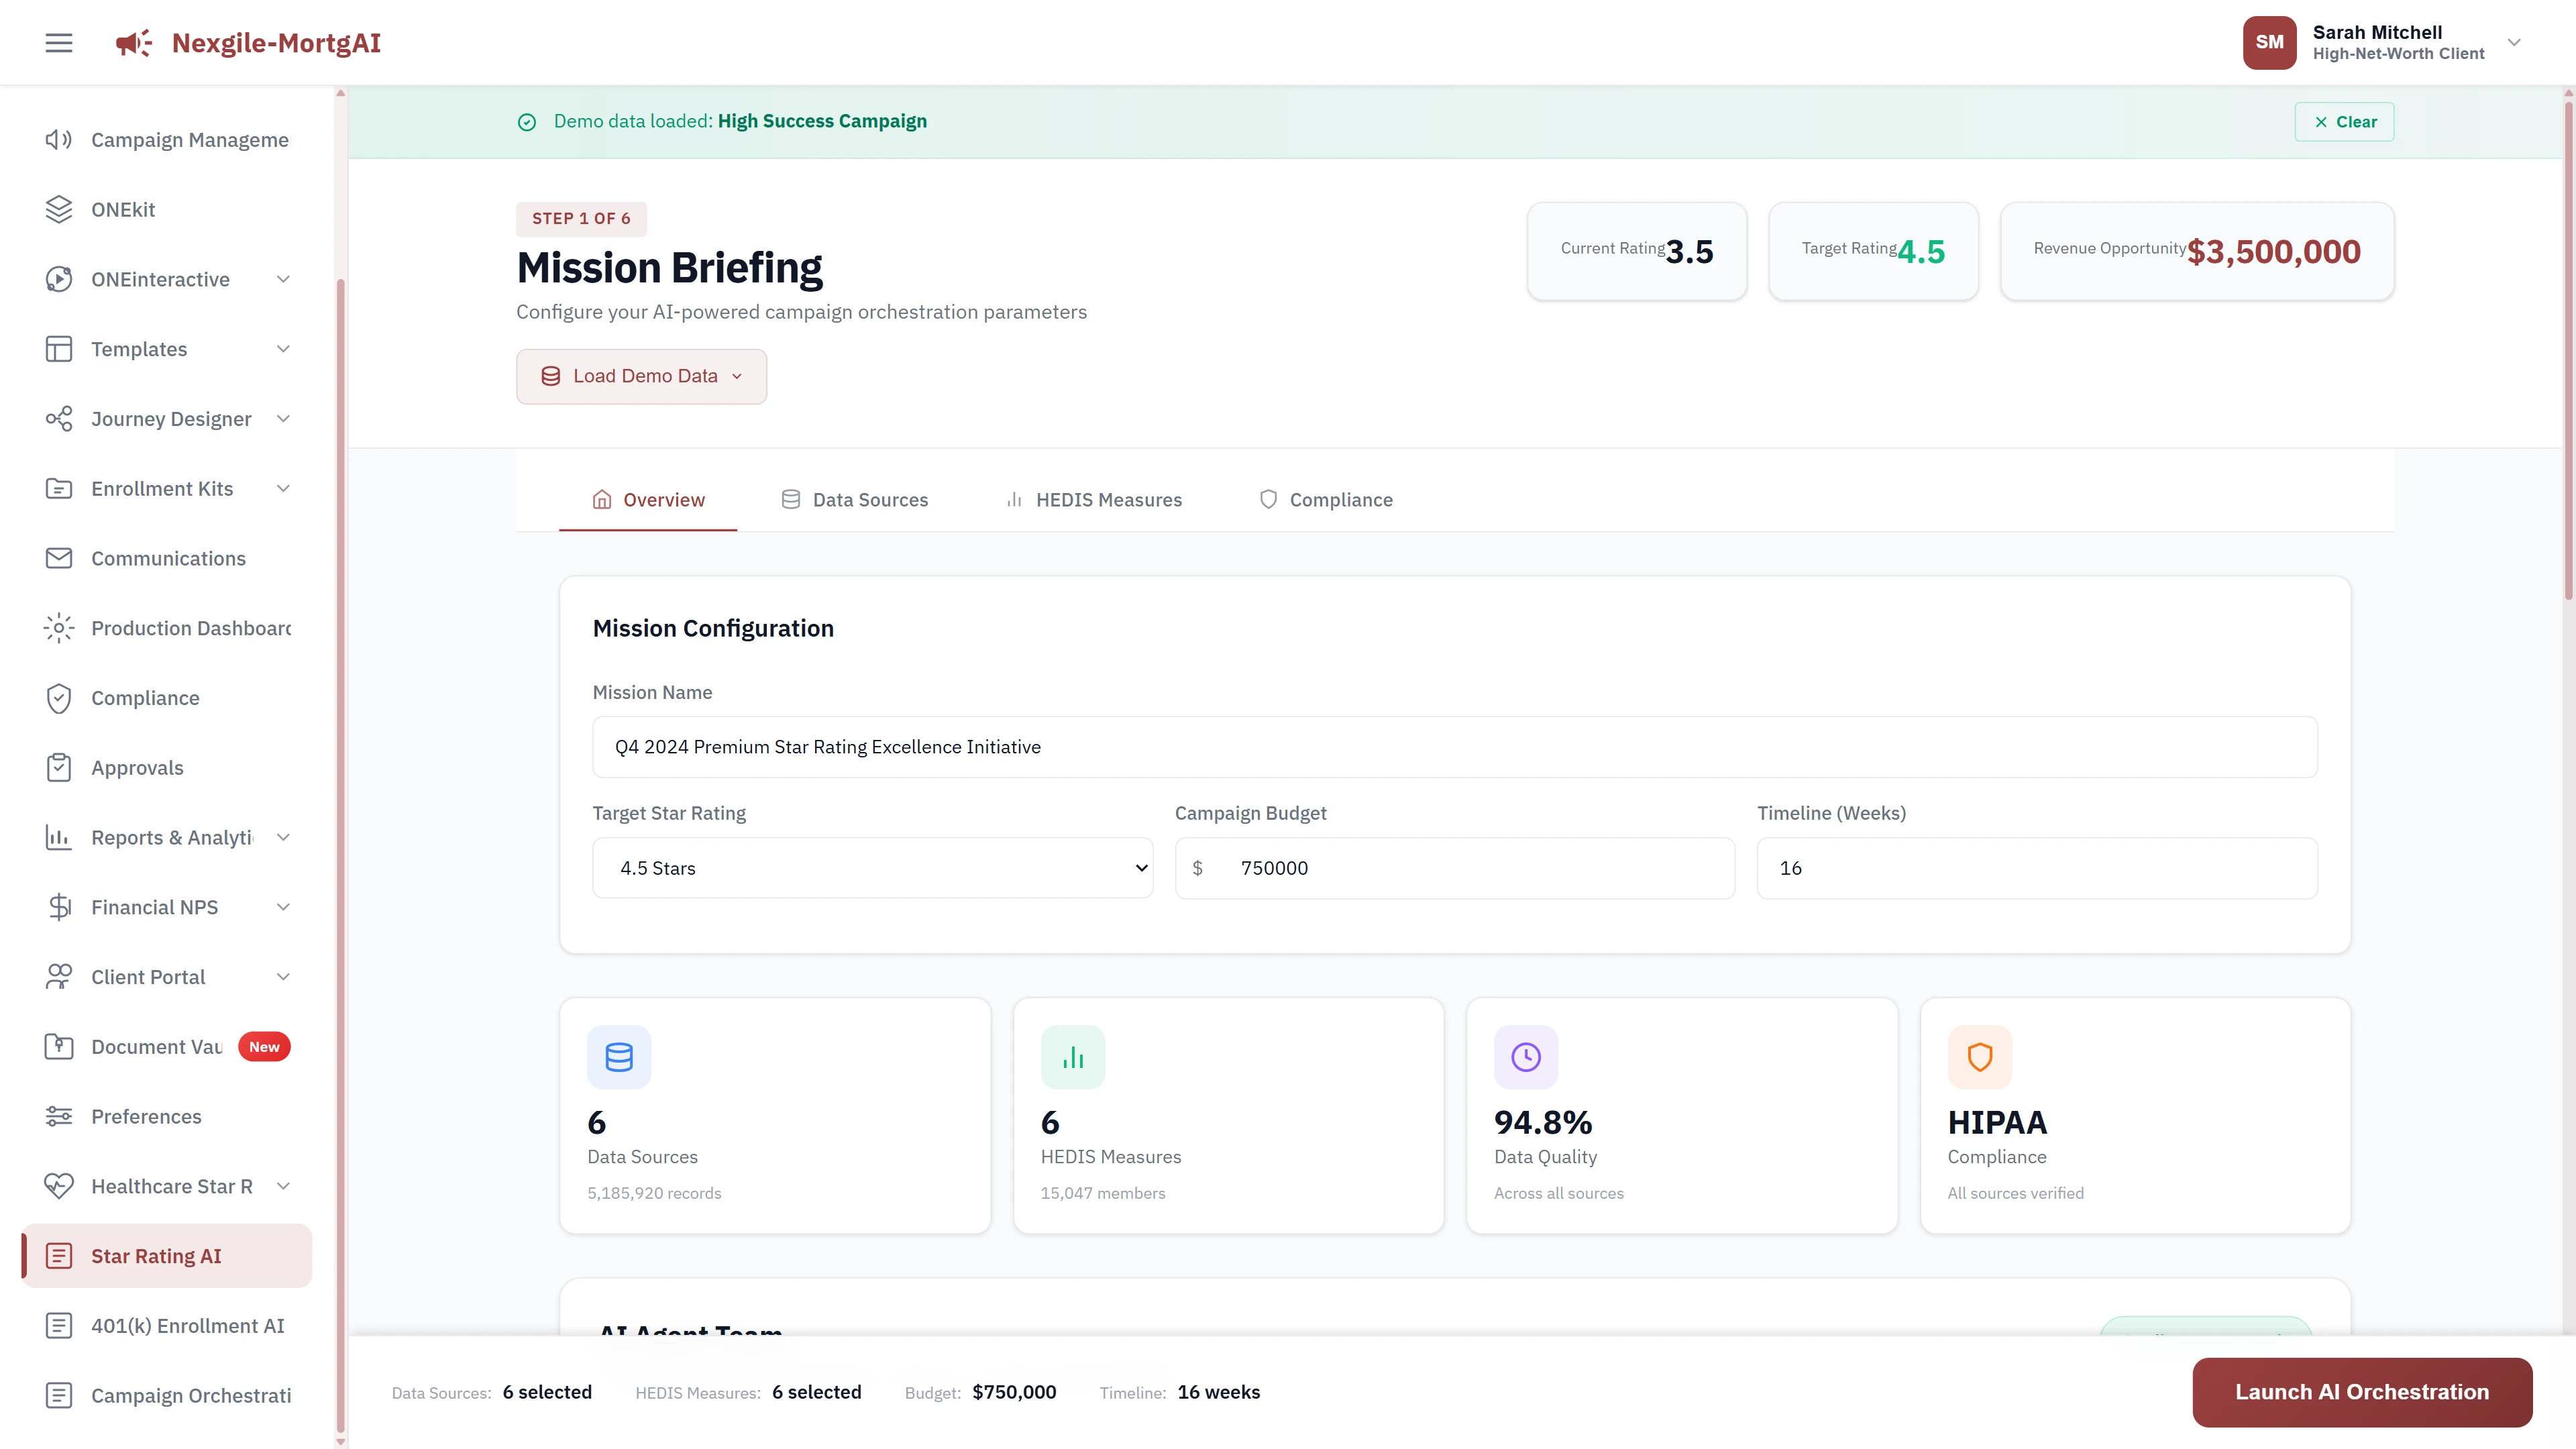Open the Target Star Rating dropdown
This screenshot has height=1449, width=2576.
871,867
